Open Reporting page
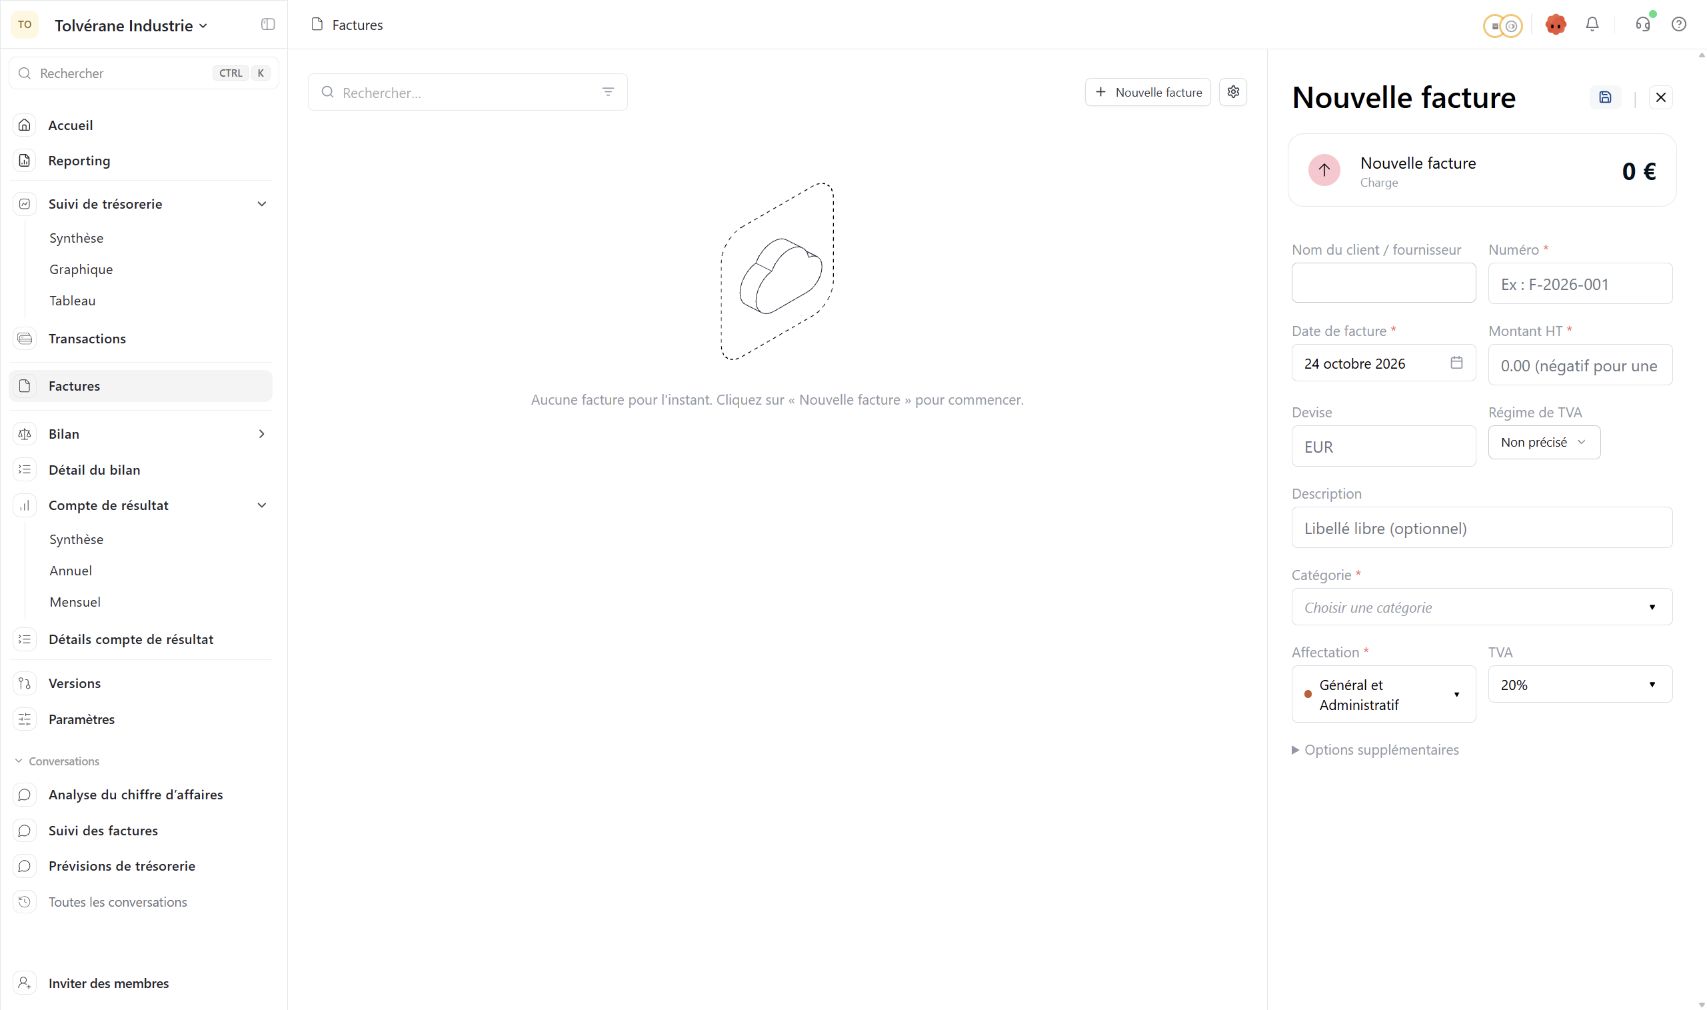Screen dimensions: 1707x1010 (141, 161)
